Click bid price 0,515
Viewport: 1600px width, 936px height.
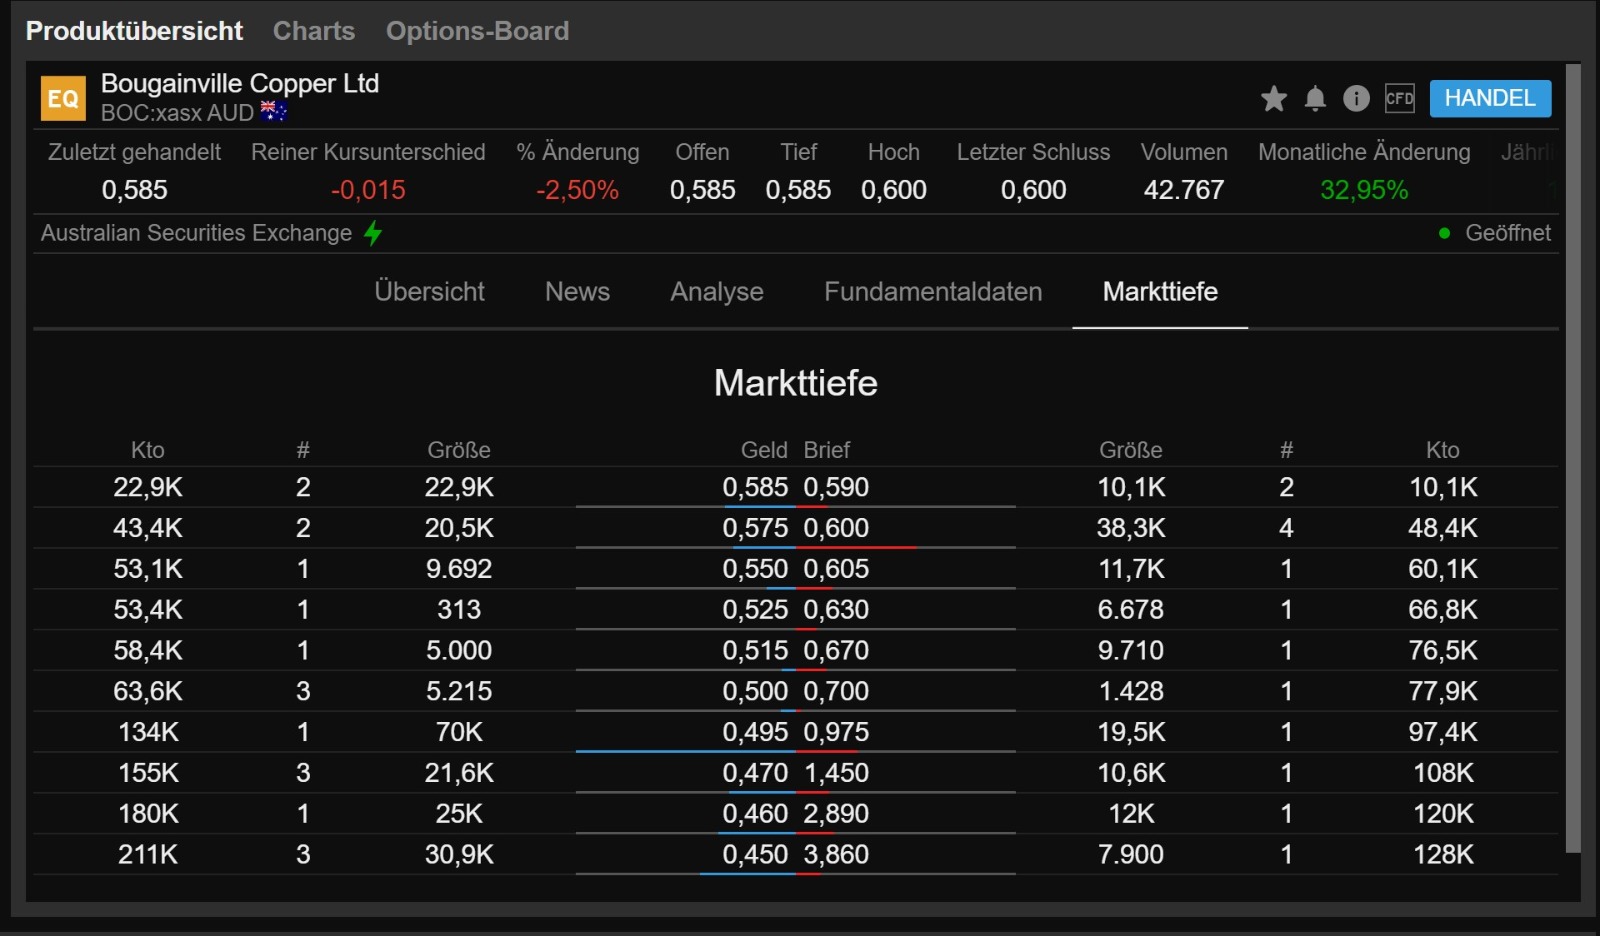pyautogui.click(x=755, y=651)
